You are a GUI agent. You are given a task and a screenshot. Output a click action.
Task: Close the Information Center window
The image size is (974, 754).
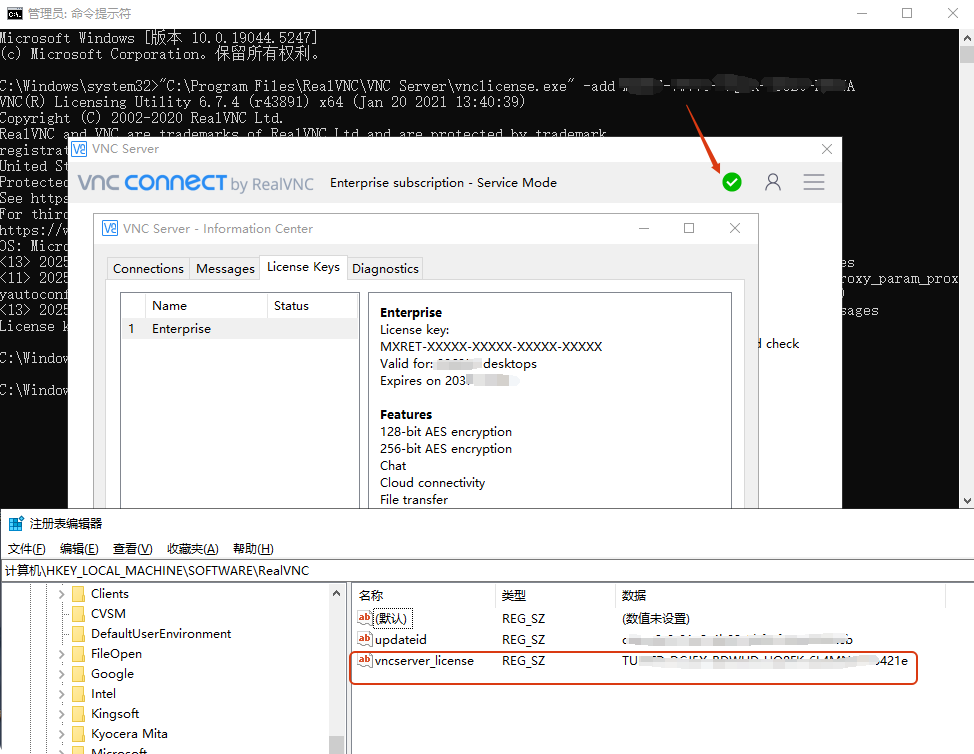click(735, 228)
